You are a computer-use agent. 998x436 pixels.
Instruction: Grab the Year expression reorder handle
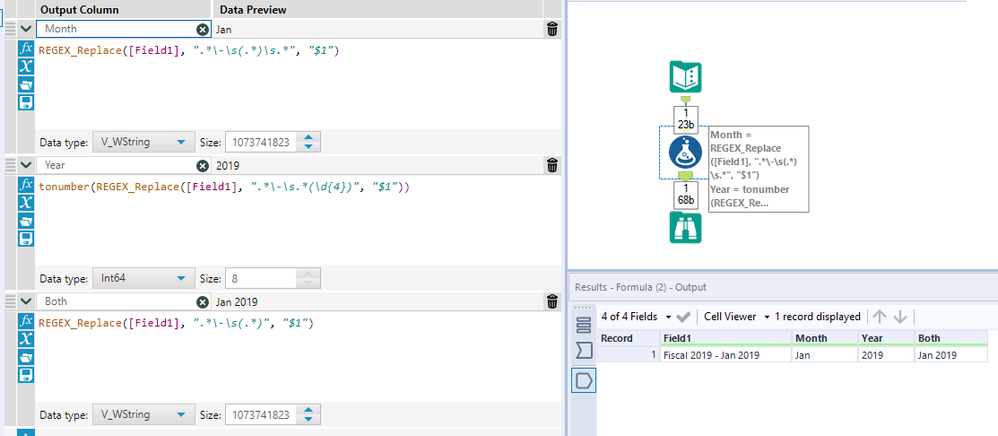point(10,165)
